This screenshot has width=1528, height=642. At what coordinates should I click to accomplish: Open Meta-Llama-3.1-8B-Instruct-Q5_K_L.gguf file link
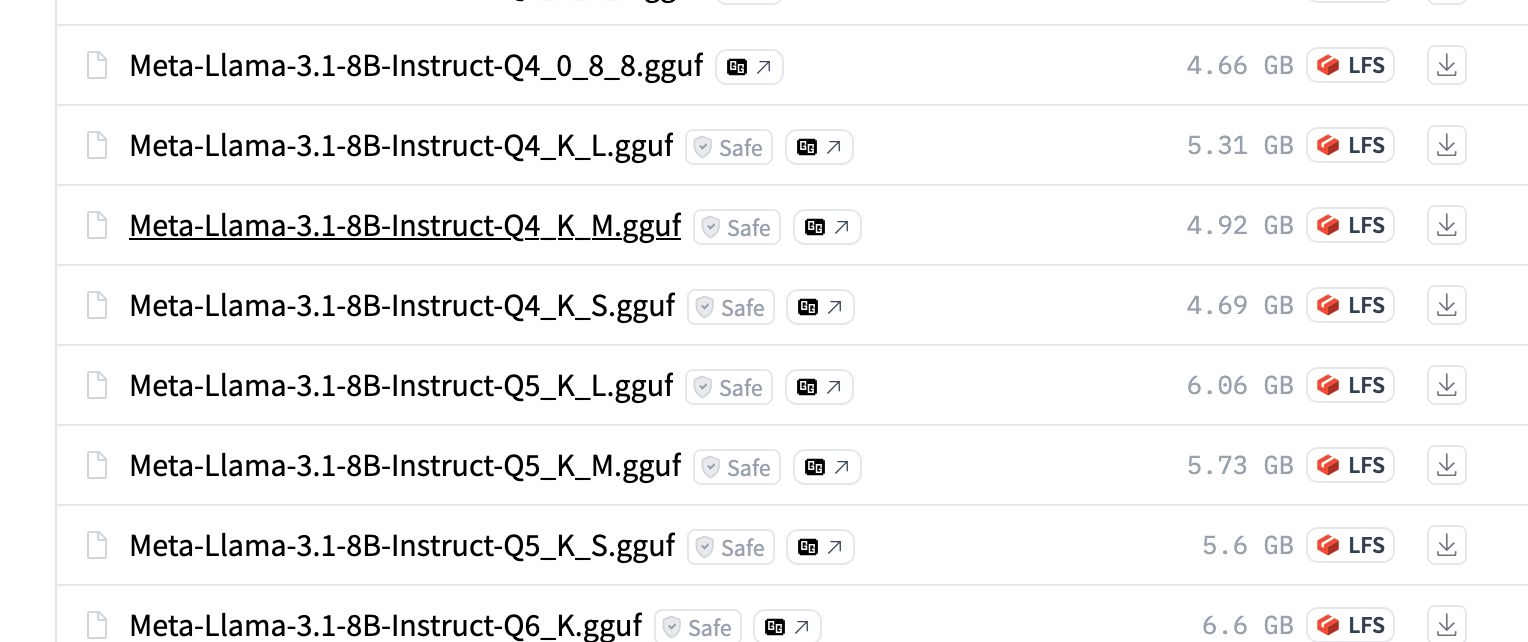(x=401, y=386)
